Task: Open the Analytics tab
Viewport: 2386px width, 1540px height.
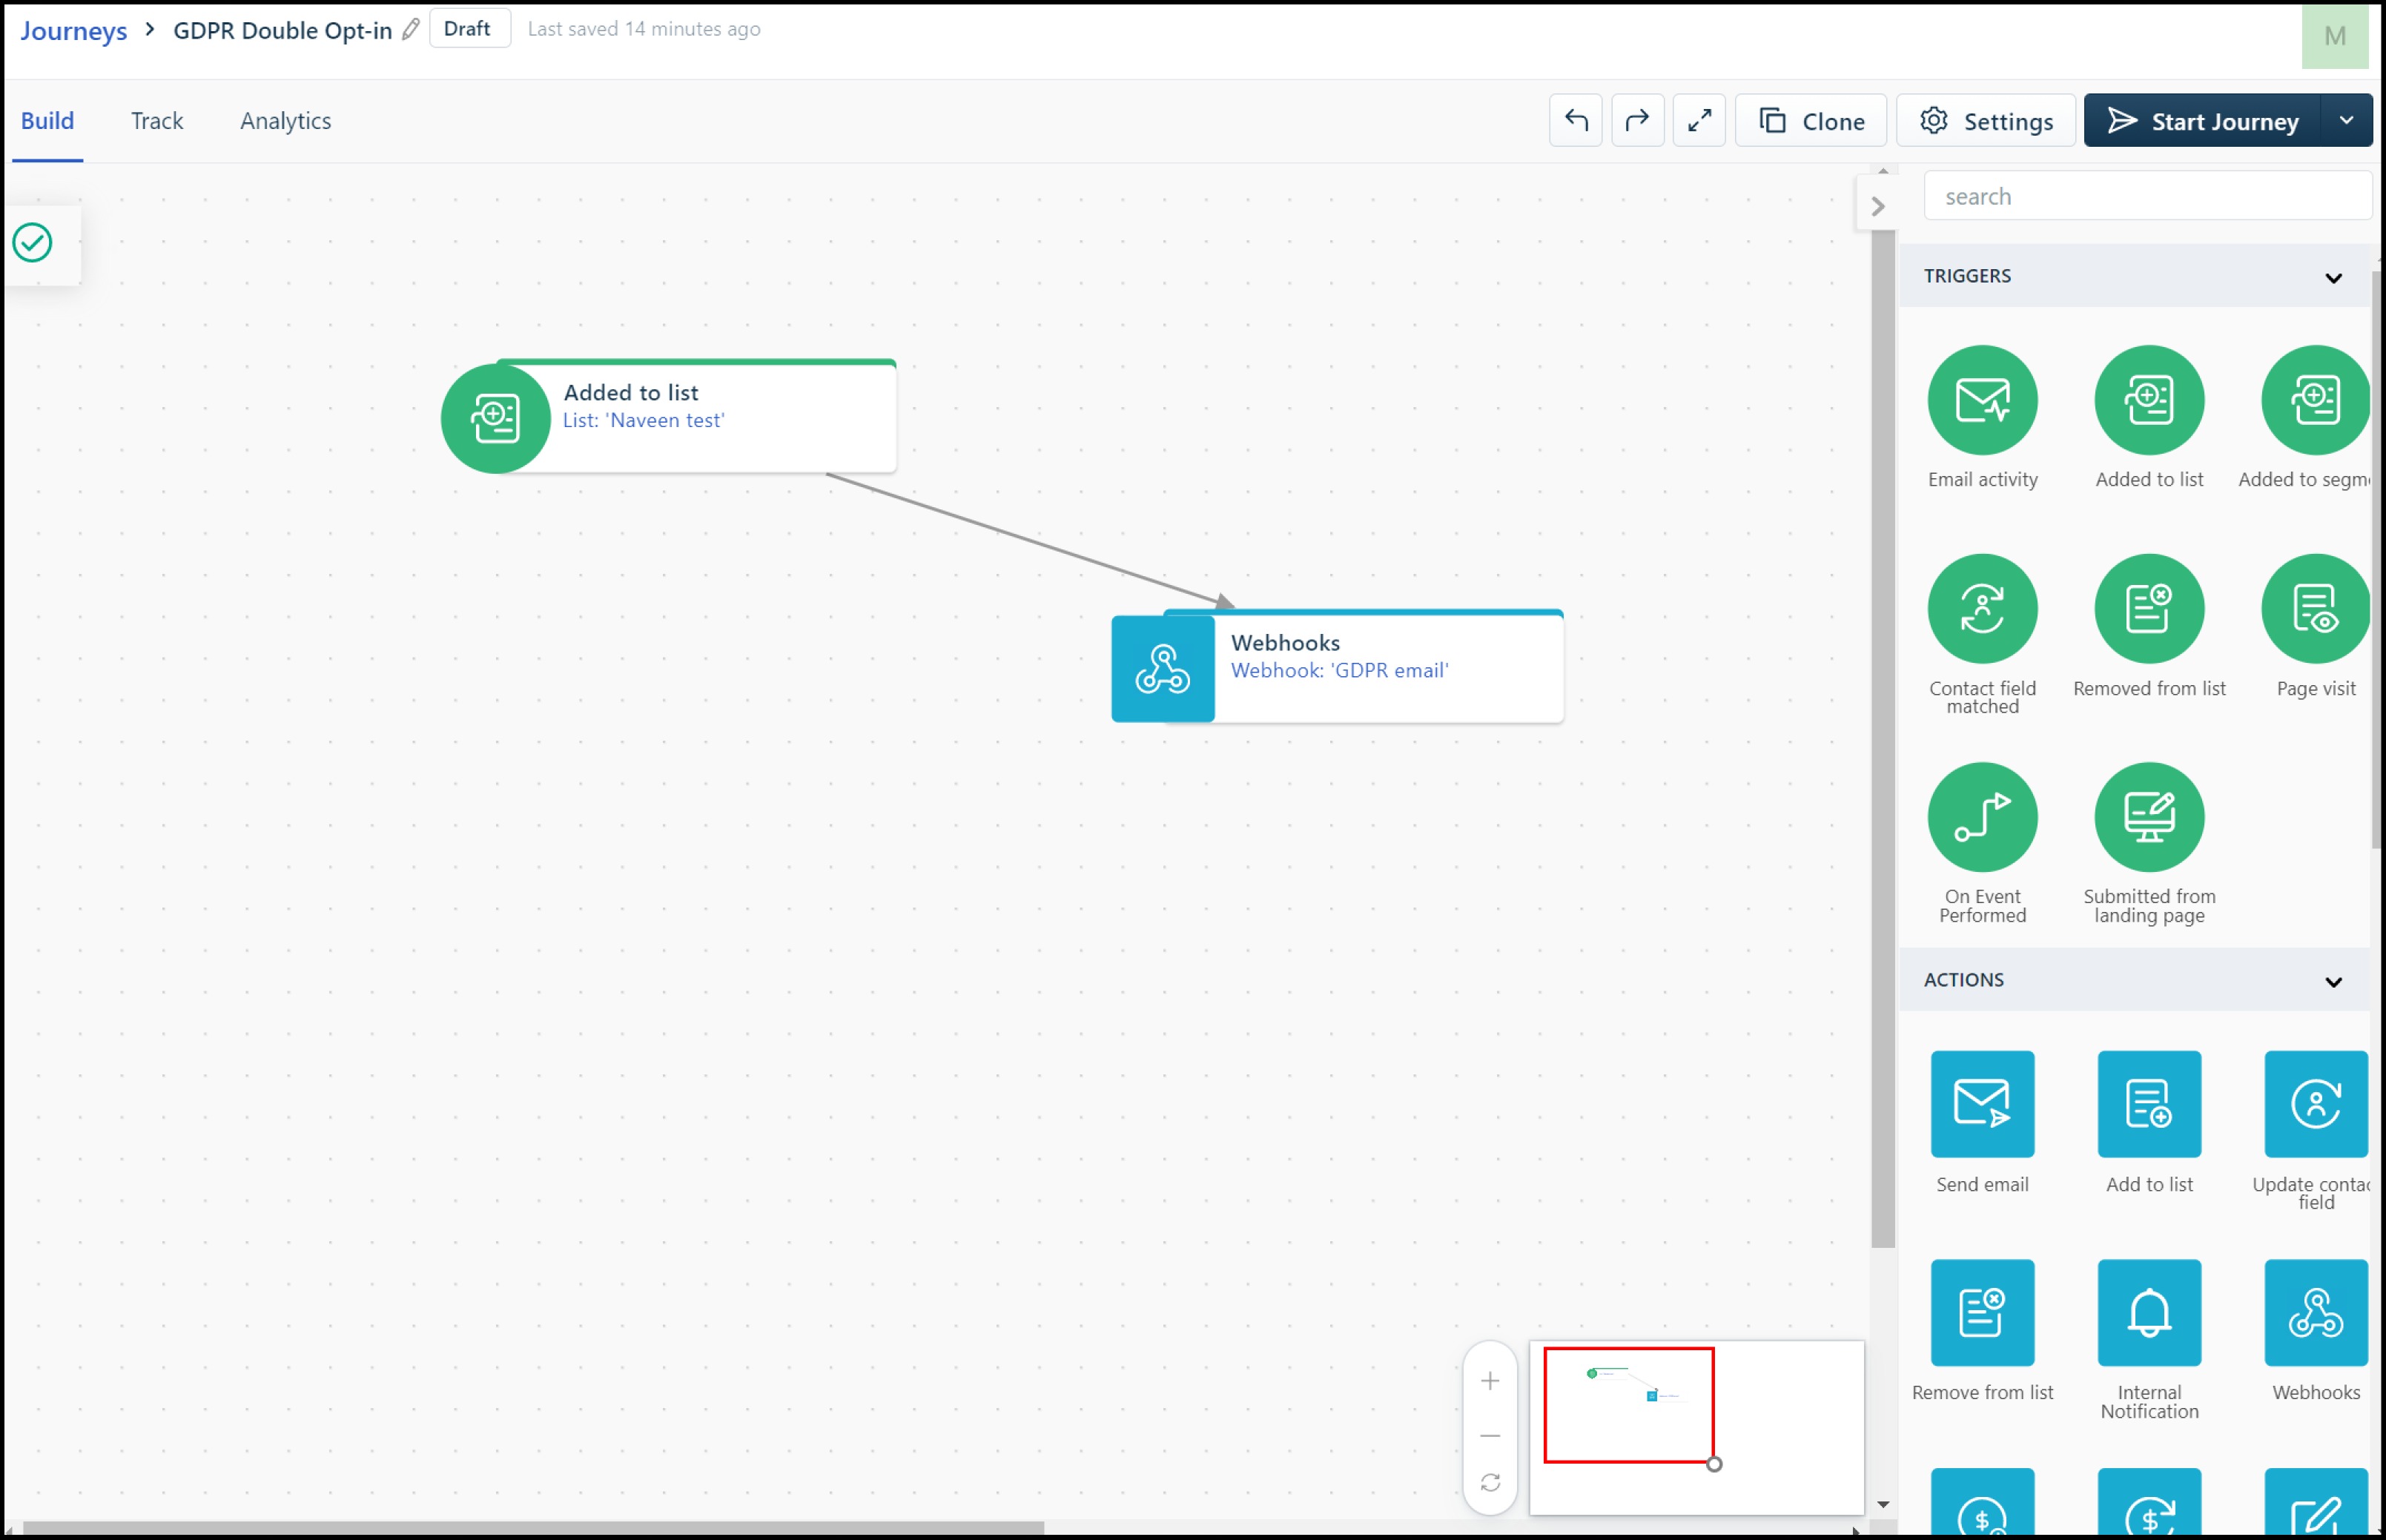Action: tap(285, 121)
